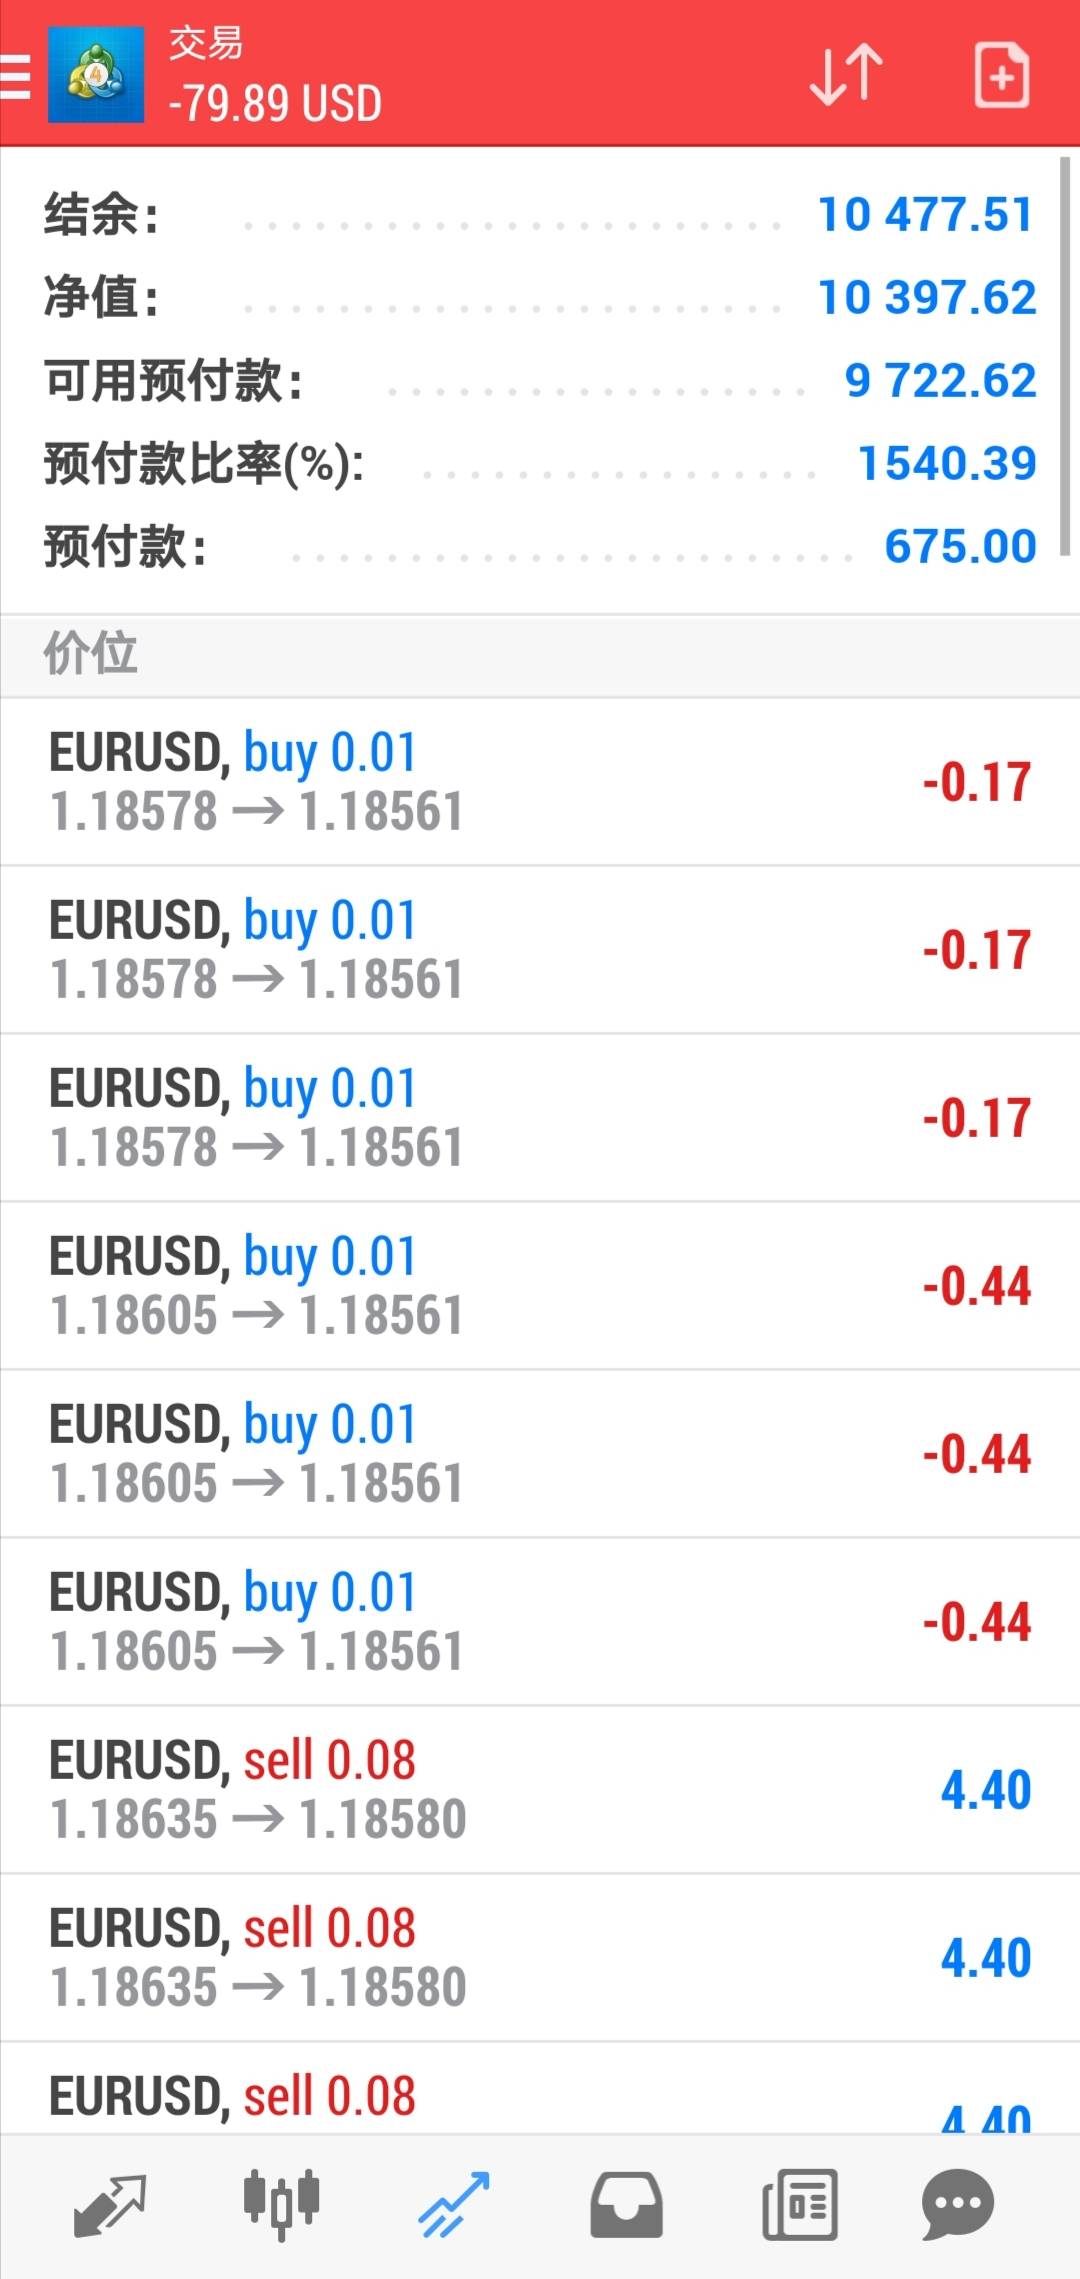Open the Quotes tab arrows icon
1080x2279 pixels.
pos(110,2205)
